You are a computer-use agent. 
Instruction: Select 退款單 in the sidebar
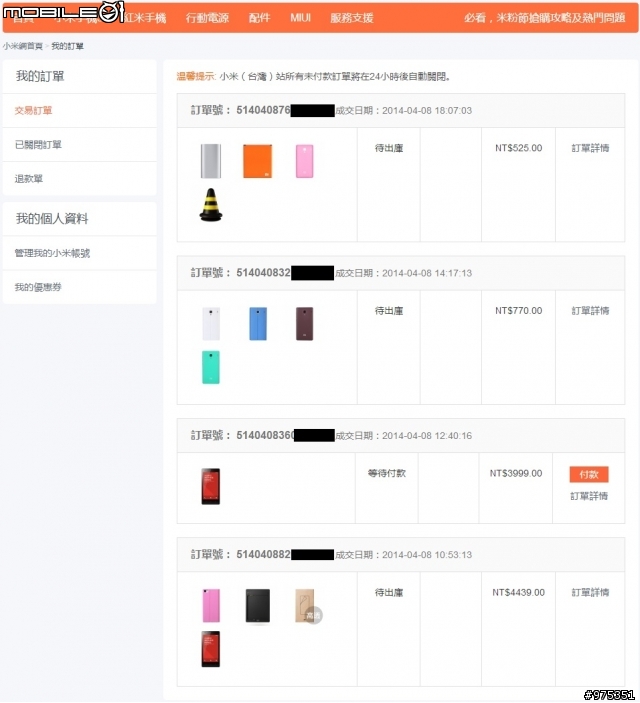pos(29,178)
